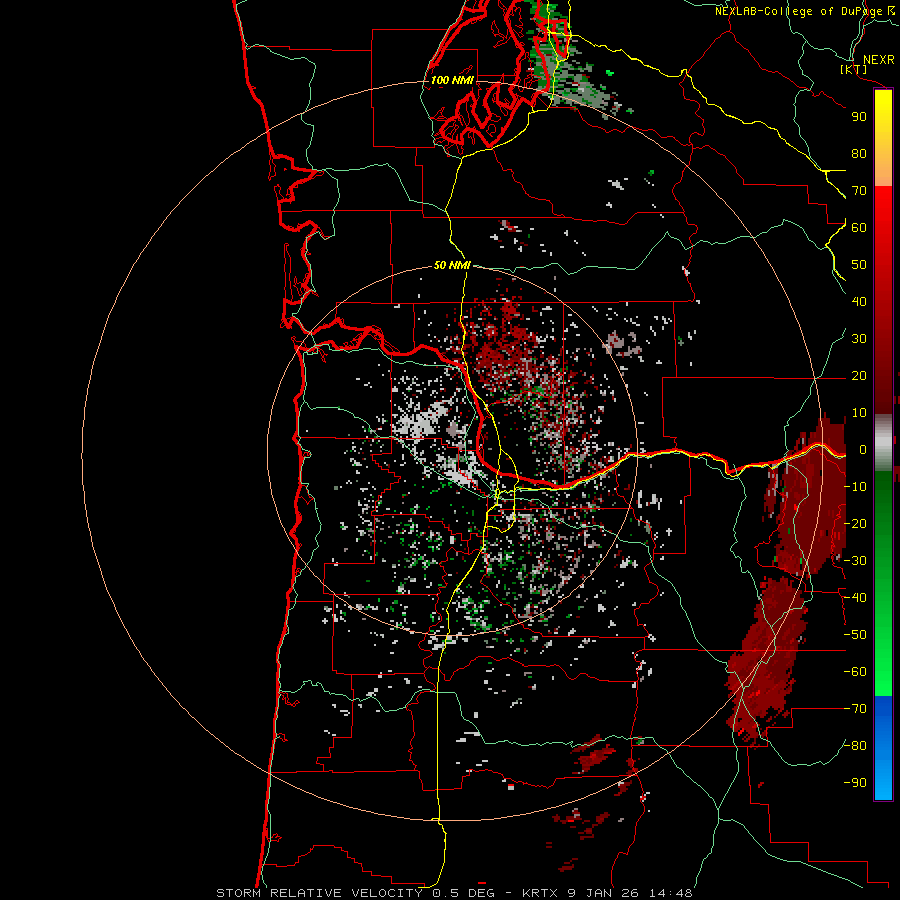Screen dimensions: 900x900
Task: Click the 0 knot label on scale
Action: [863, 450]
